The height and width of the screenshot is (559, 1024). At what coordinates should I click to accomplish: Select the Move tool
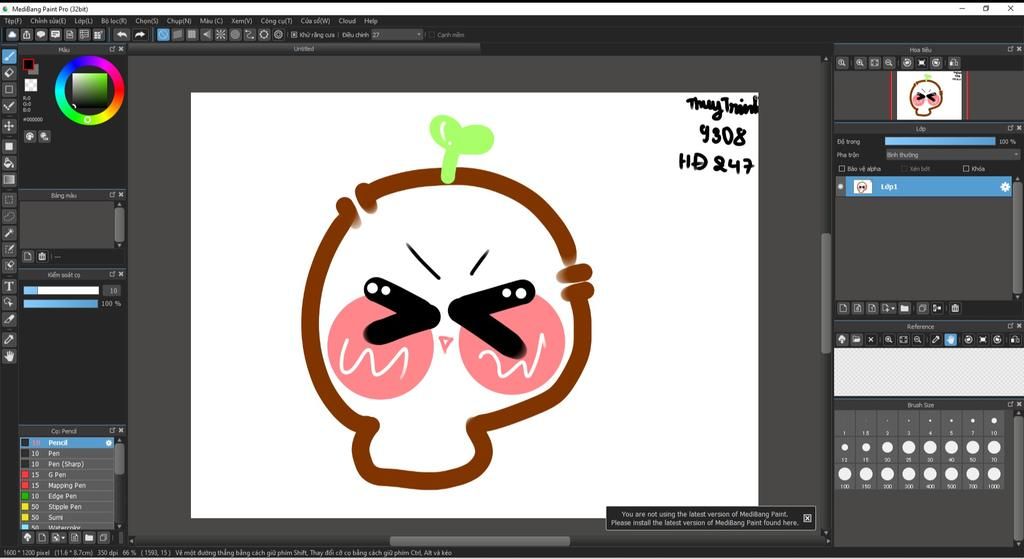click(x=9, y=125)
